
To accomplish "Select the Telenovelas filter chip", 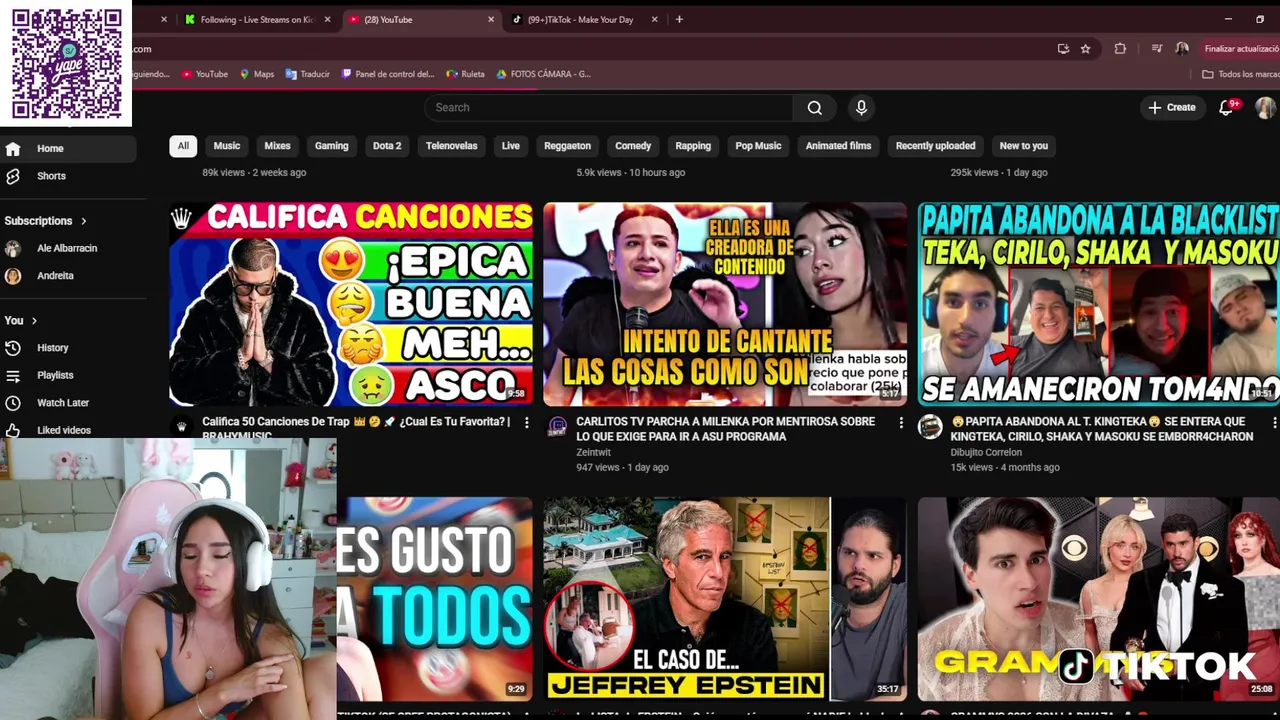I will click(452, 146).
